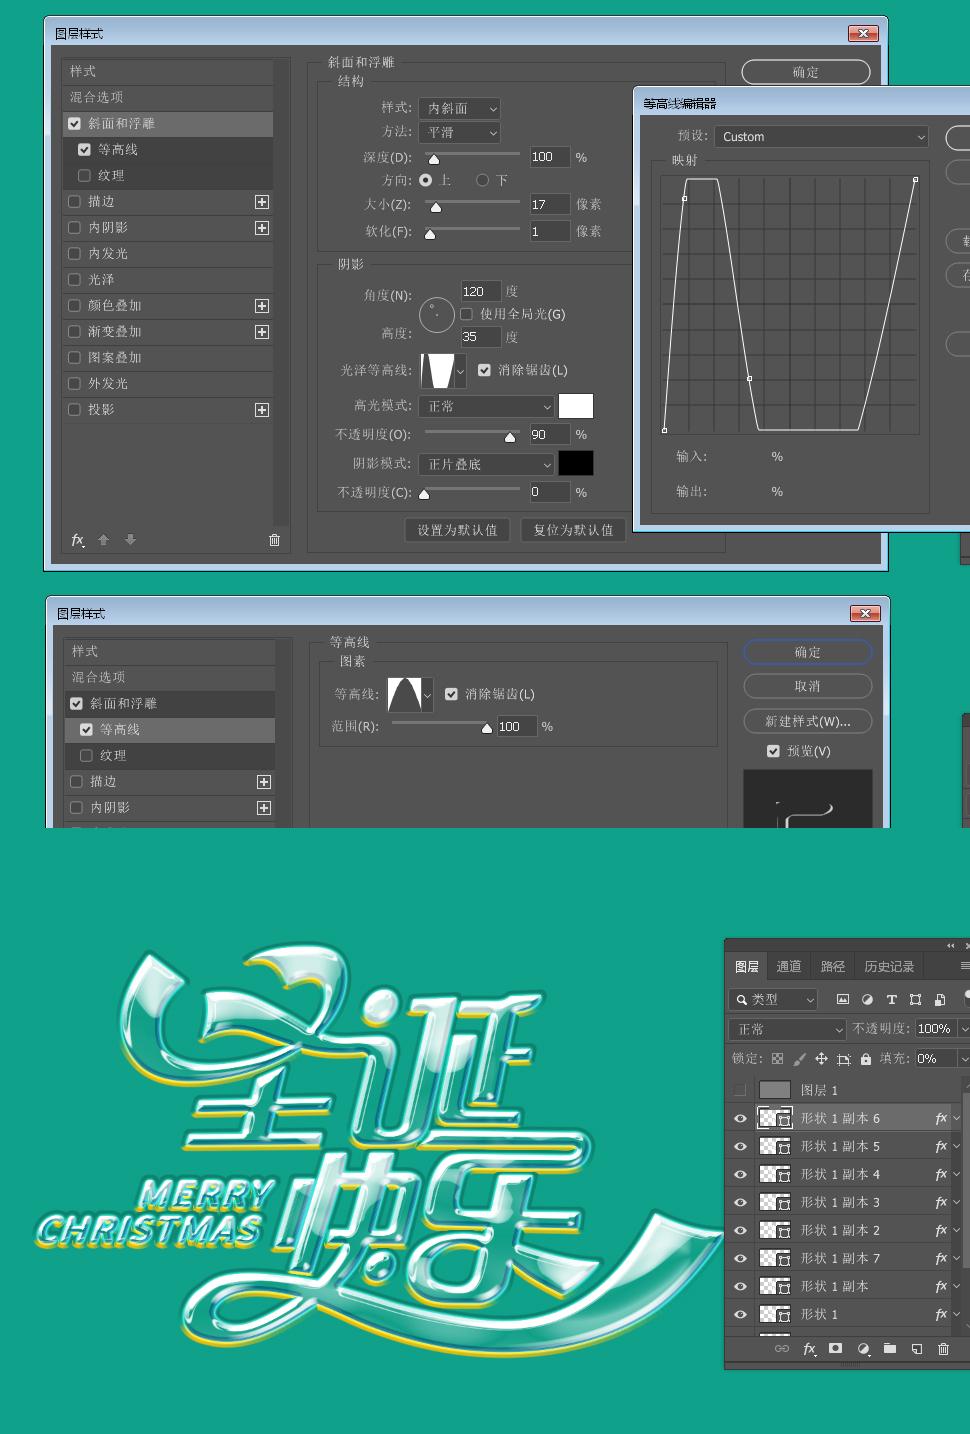Click the black shadow color swatch
This screenshot has width=970, height=1434.
click(576, 463)
